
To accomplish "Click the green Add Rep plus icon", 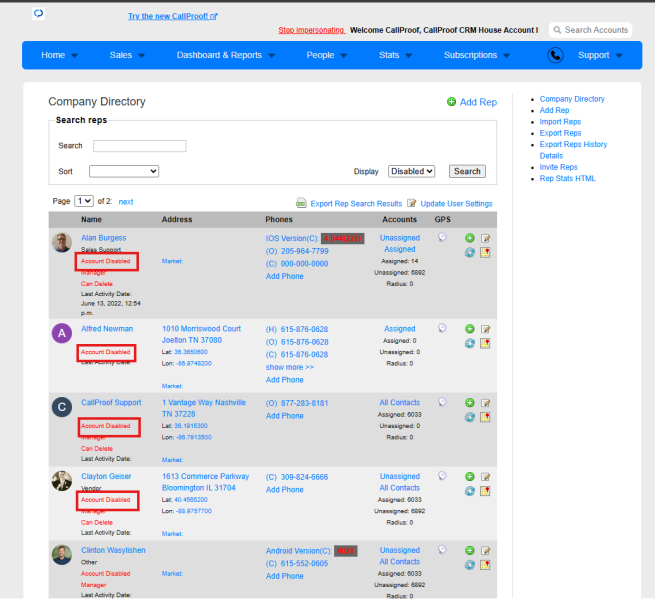I will pos(451,102).
